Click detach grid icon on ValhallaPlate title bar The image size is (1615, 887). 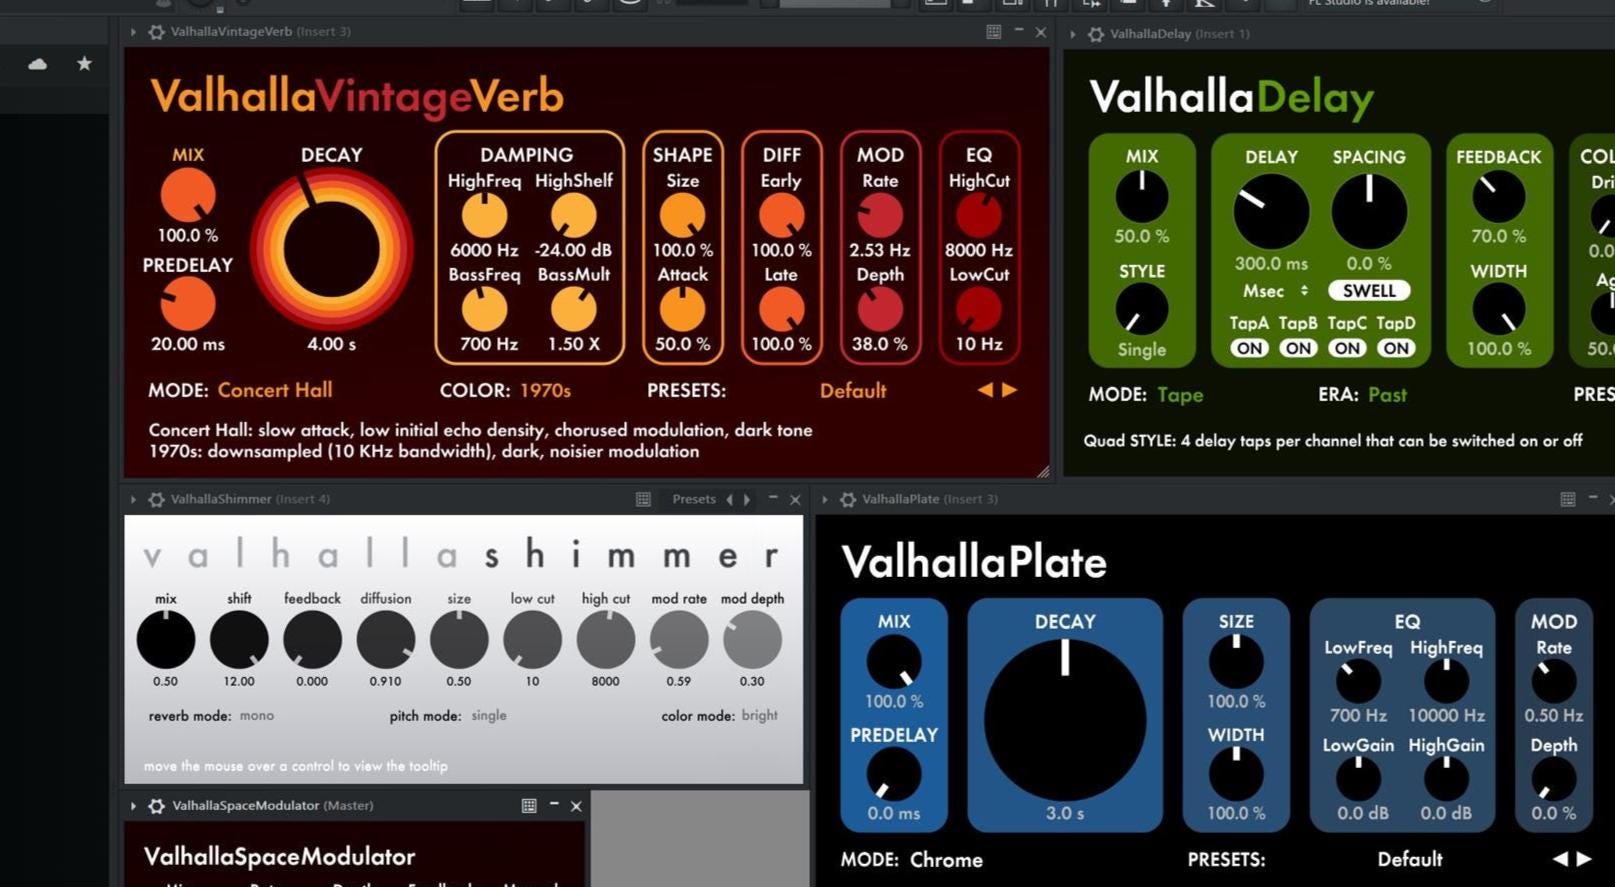1568,499
